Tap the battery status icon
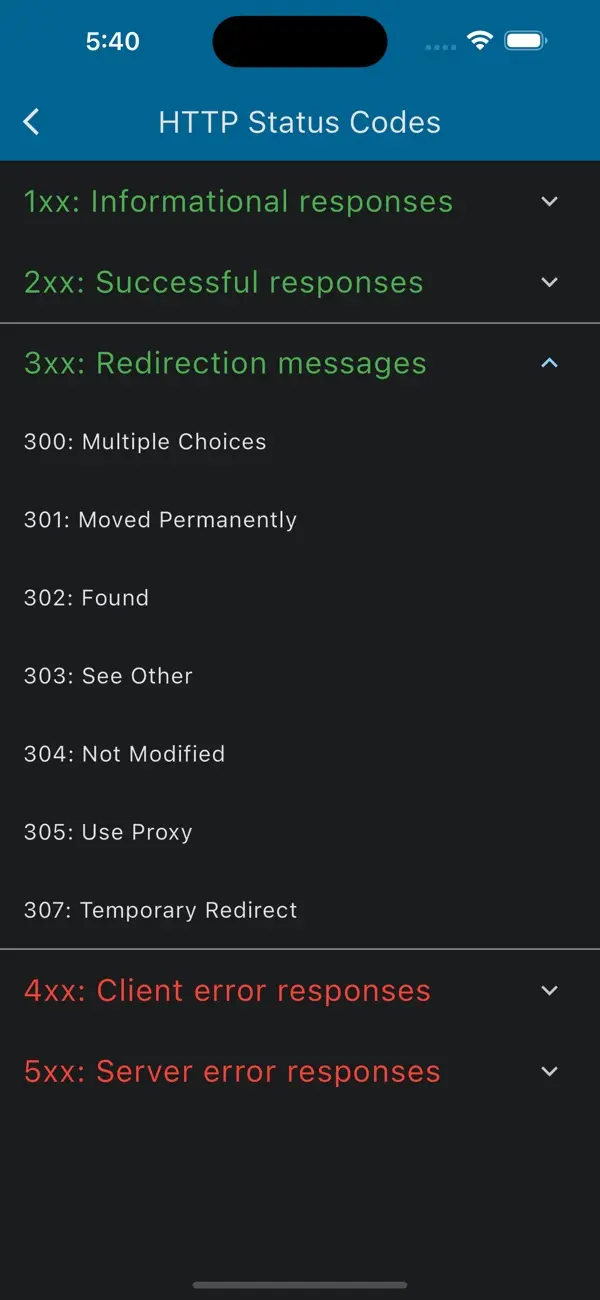Viewport: 600px width, 1300px height. click(526, 41)
